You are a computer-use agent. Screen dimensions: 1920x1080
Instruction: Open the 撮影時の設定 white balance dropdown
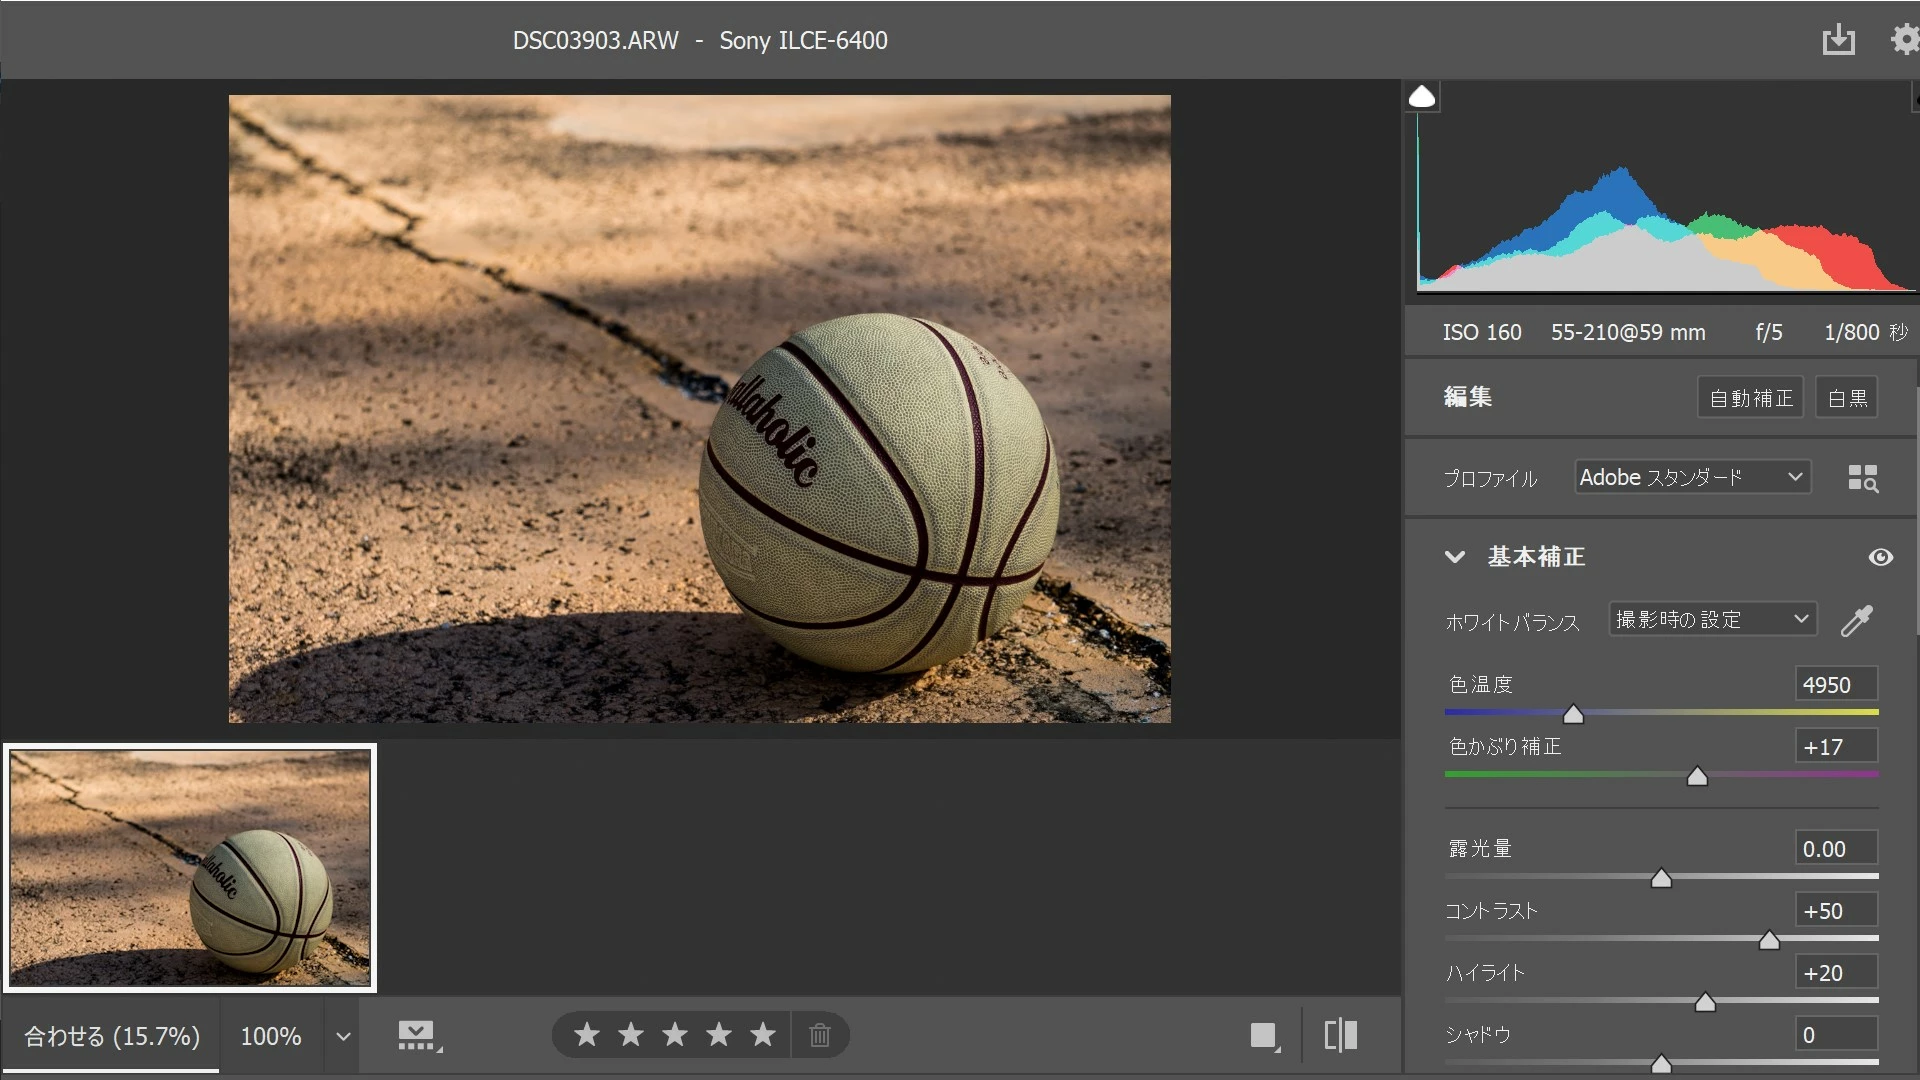1712,619
